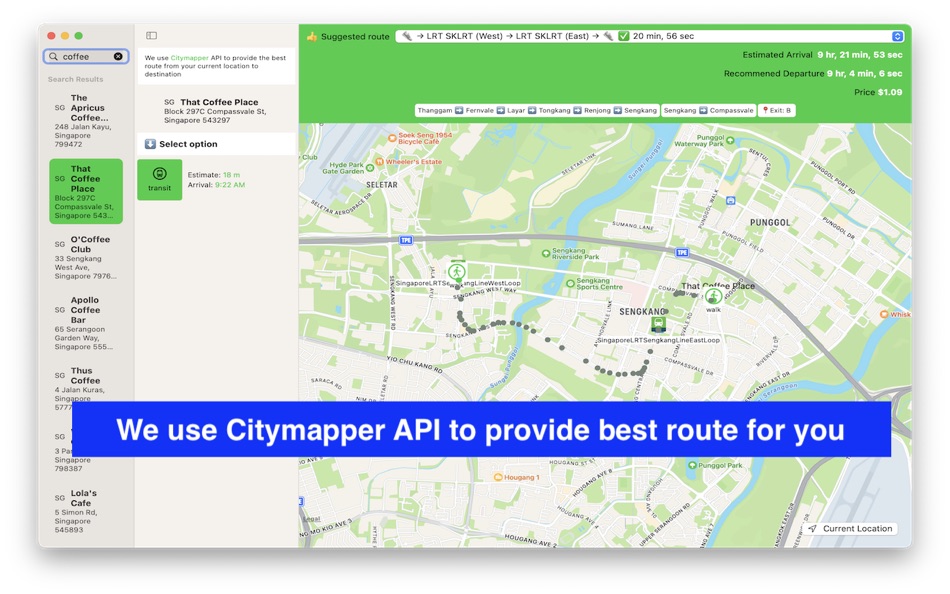Image resolution: width=950 pixels, height=594 pixels.
Task: Click the walk marker near That Coffee Place
Action: (713, 296)
